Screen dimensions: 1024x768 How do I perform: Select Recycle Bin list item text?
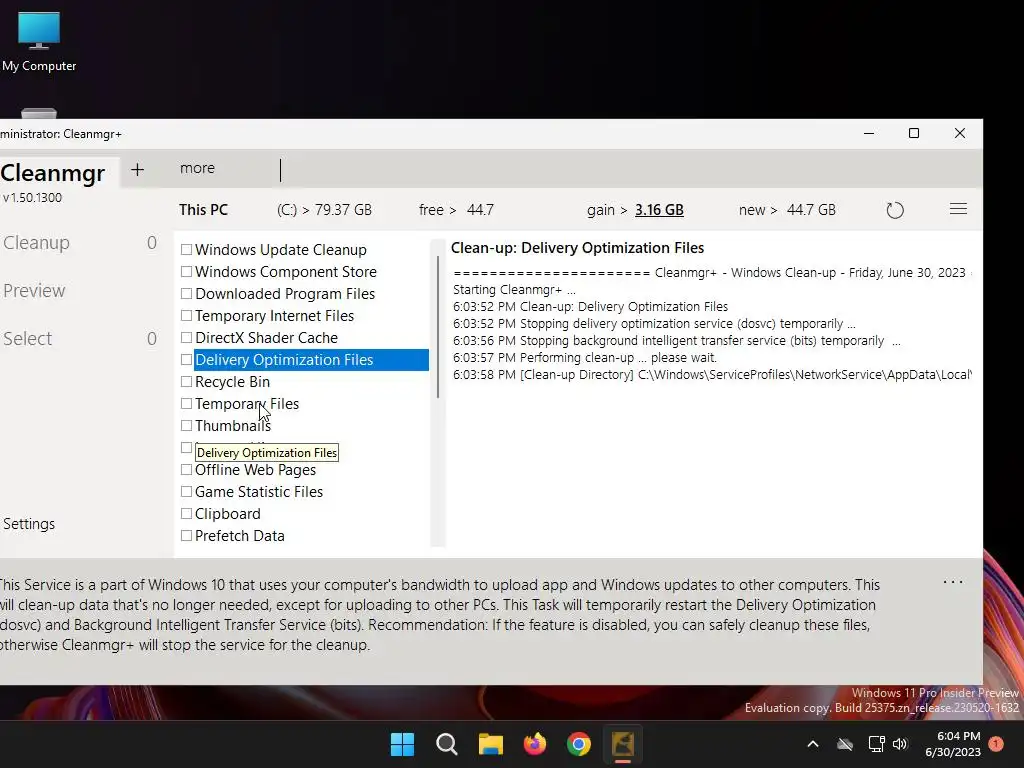pos(232,382)
